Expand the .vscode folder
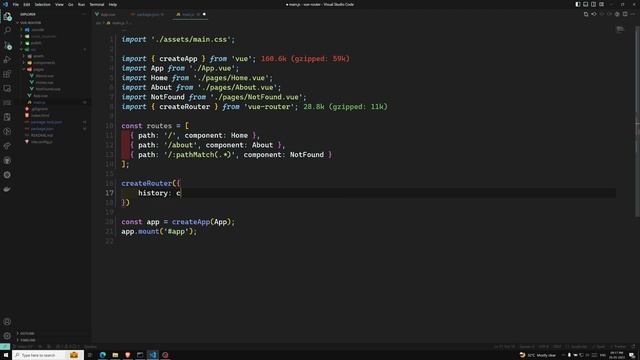The height and width of the screenshot is (360, 640). [38, 30]
